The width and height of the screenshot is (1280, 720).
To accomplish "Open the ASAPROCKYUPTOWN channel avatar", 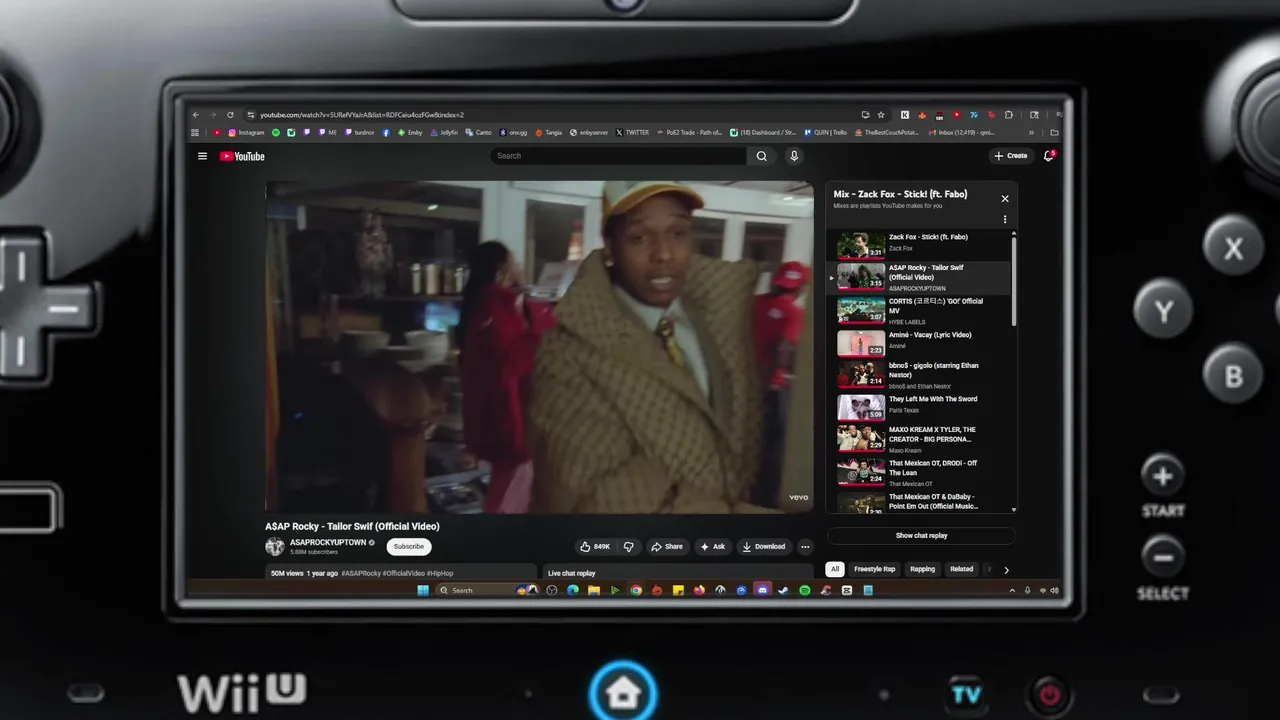I will [275, 546].
